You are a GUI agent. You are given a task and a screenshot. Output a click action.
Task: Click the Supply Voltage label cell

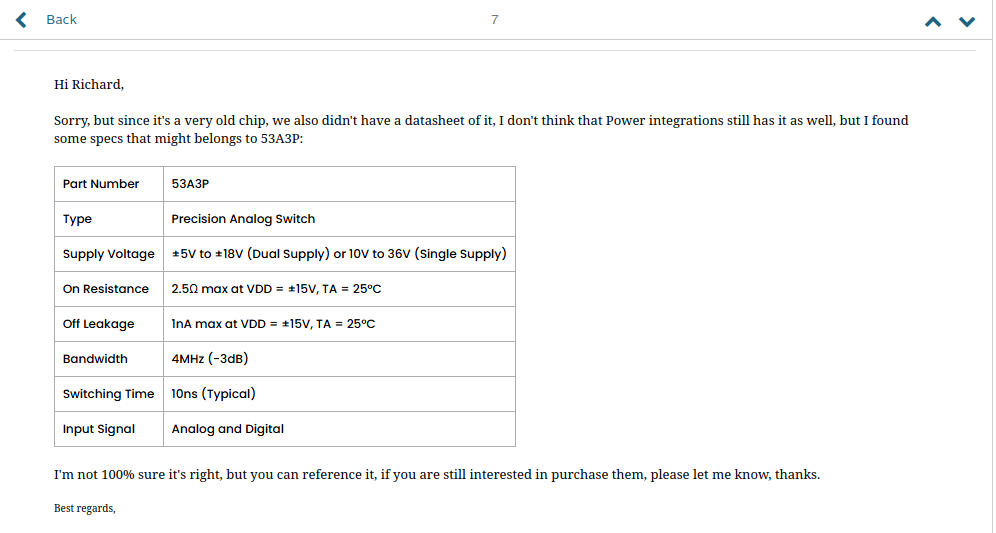click(108, 254)
